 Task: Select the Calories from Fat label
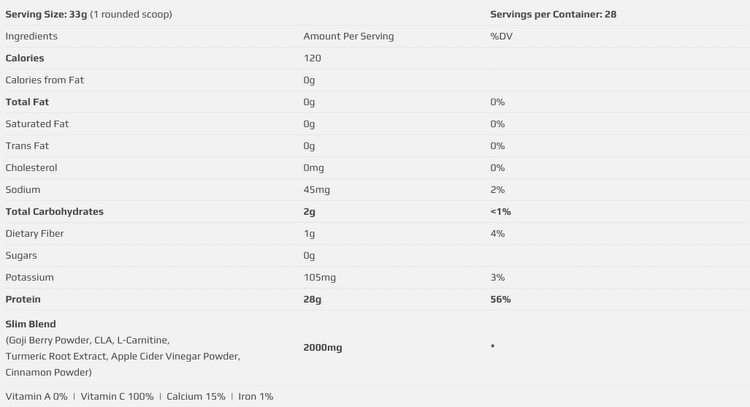44,80
